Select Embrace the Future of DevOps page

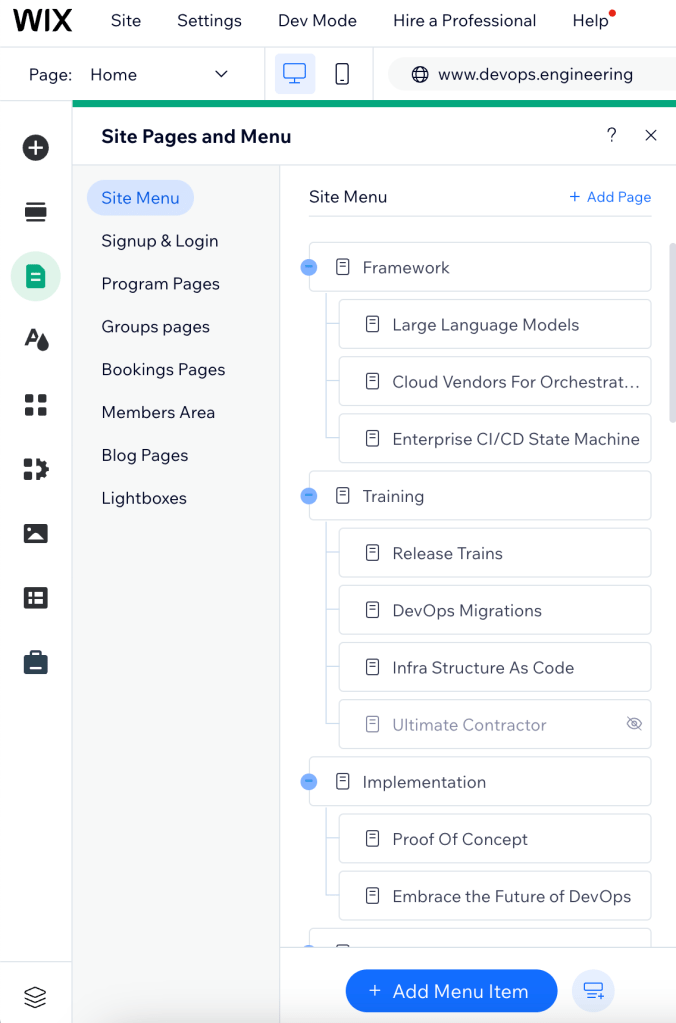[x=495, y=896]
